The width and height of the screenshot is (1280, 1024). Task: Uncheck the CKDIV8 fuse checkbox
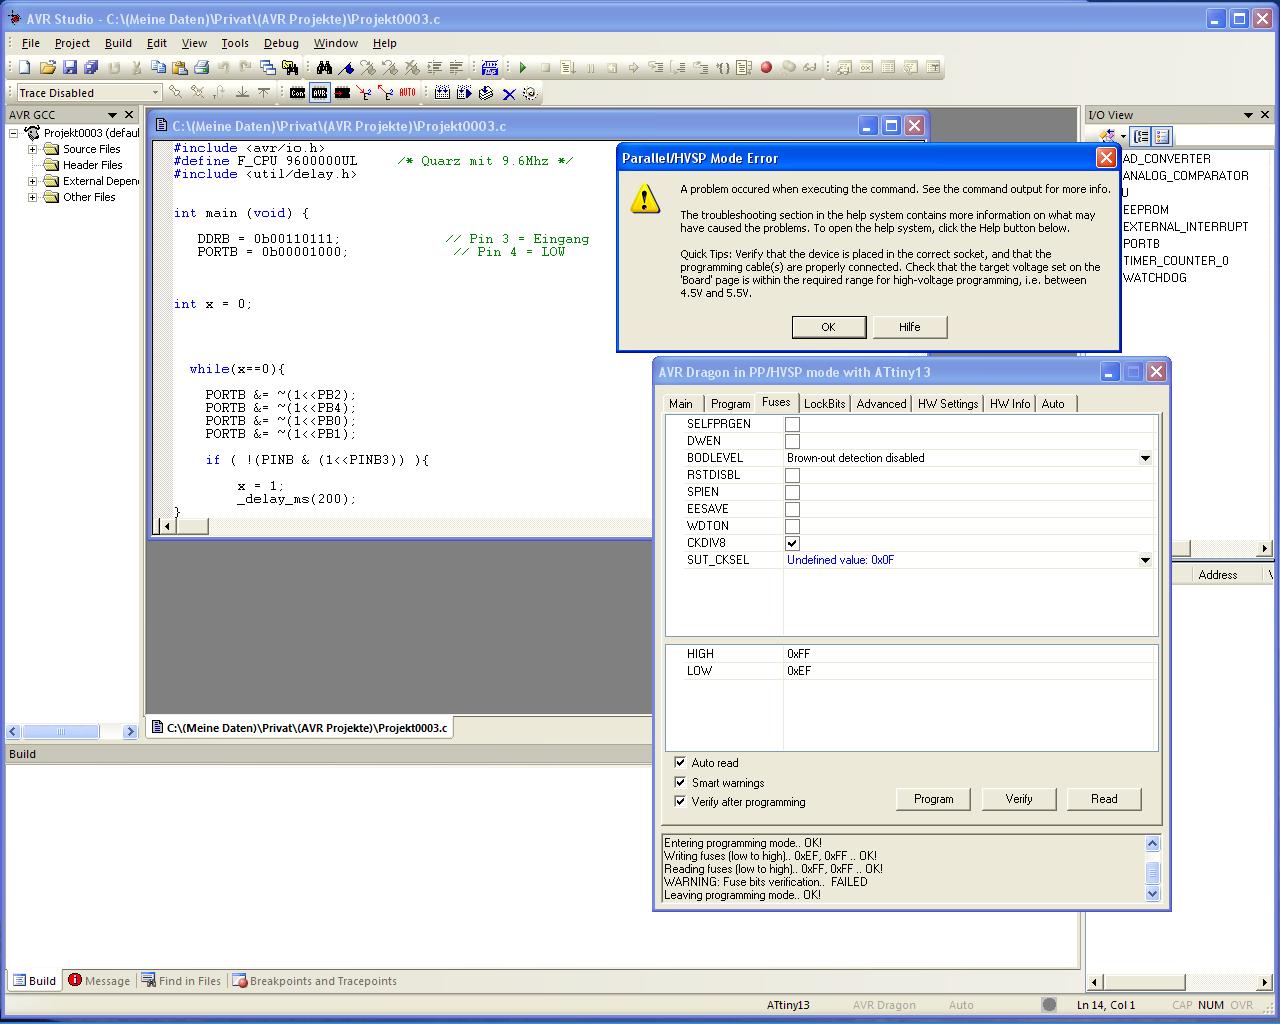[792, 543]
